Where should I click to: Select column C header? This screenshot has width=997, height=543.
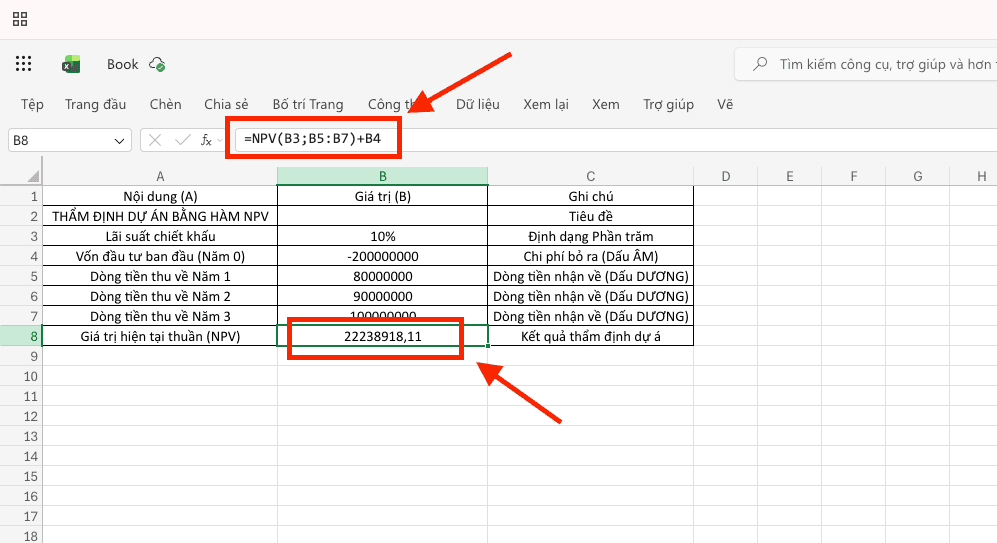pos(591,176)
